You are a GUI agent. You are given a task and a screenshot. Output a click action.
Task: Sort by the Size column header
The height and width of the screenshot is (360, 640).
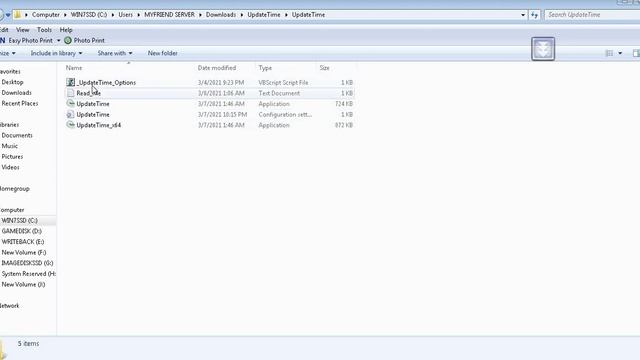[324, 68]
